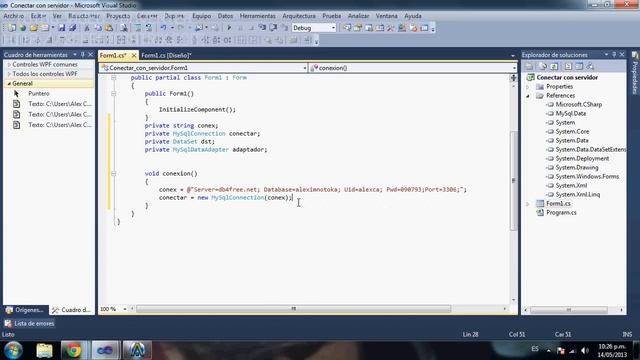Click the code editor vertical scrollbar
640x360 pixels.
point(513,181)
